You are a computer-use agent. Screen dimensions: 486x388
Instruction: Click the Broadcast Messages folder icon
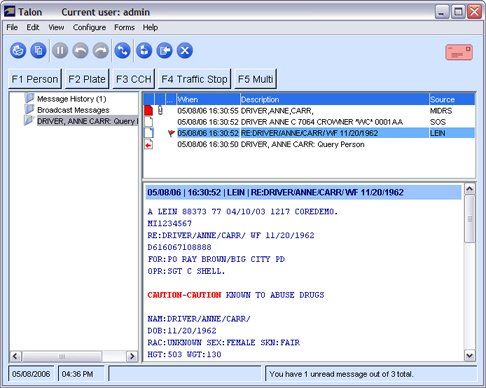[x=29, y=109]
